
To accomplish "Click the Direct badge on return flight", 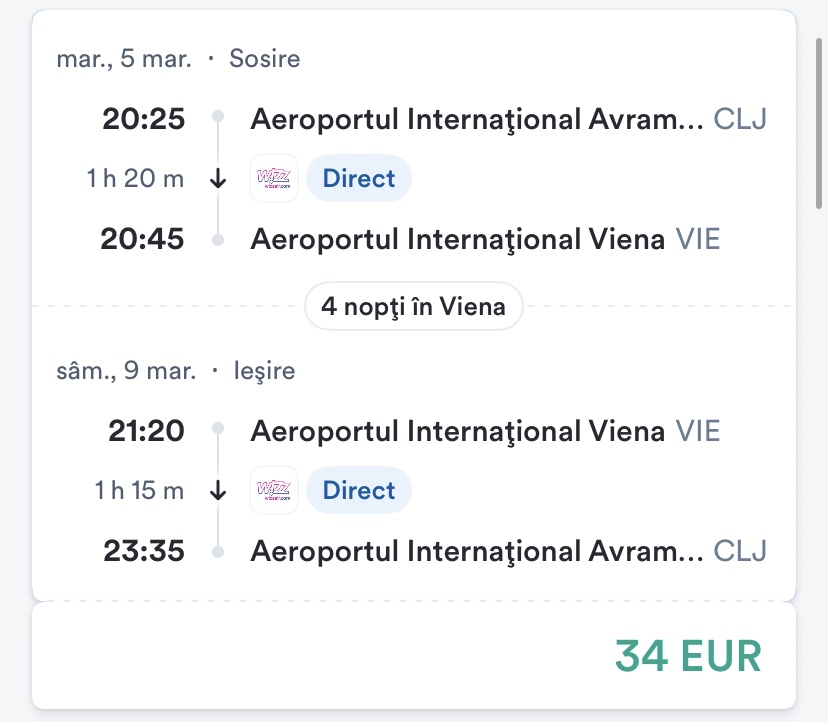I will click(359, 491).
